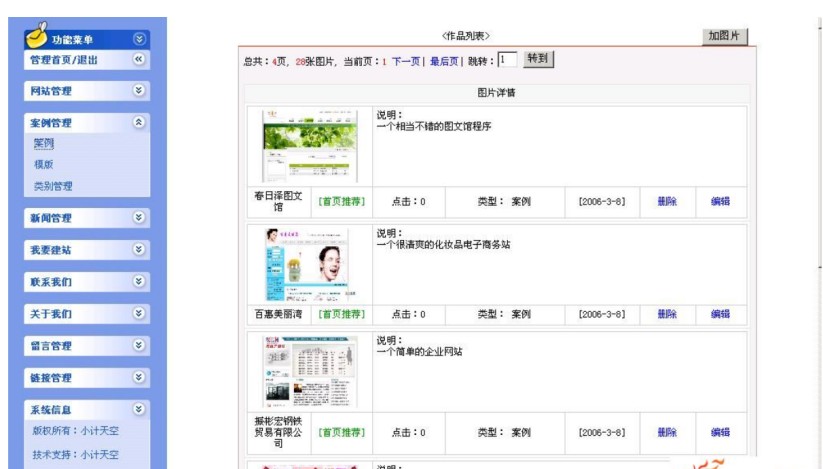This screenshot has height=469, width=823.
Task: Expand the 我要建站 chevron icon
Action: click(139, 250)
